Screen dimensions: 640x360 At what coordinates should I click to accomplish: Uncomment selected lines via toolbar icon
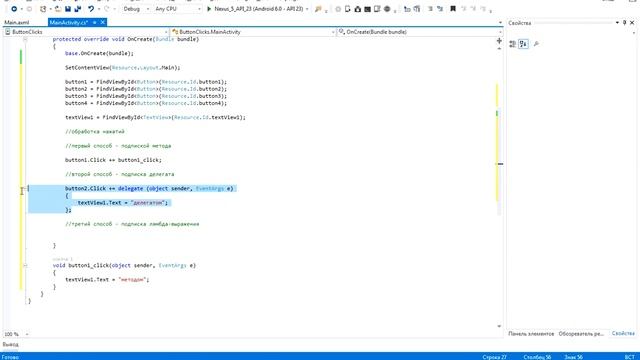point(440,9)
